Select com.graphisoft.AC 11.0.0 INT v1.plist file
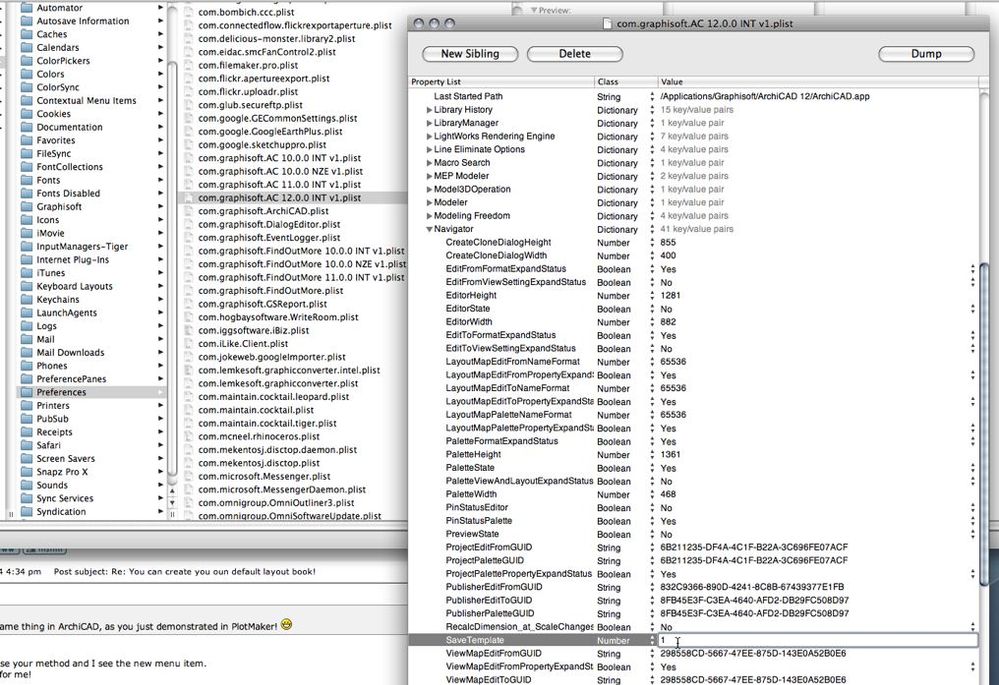This screenshot has height=685, width=999. [279, 185]
